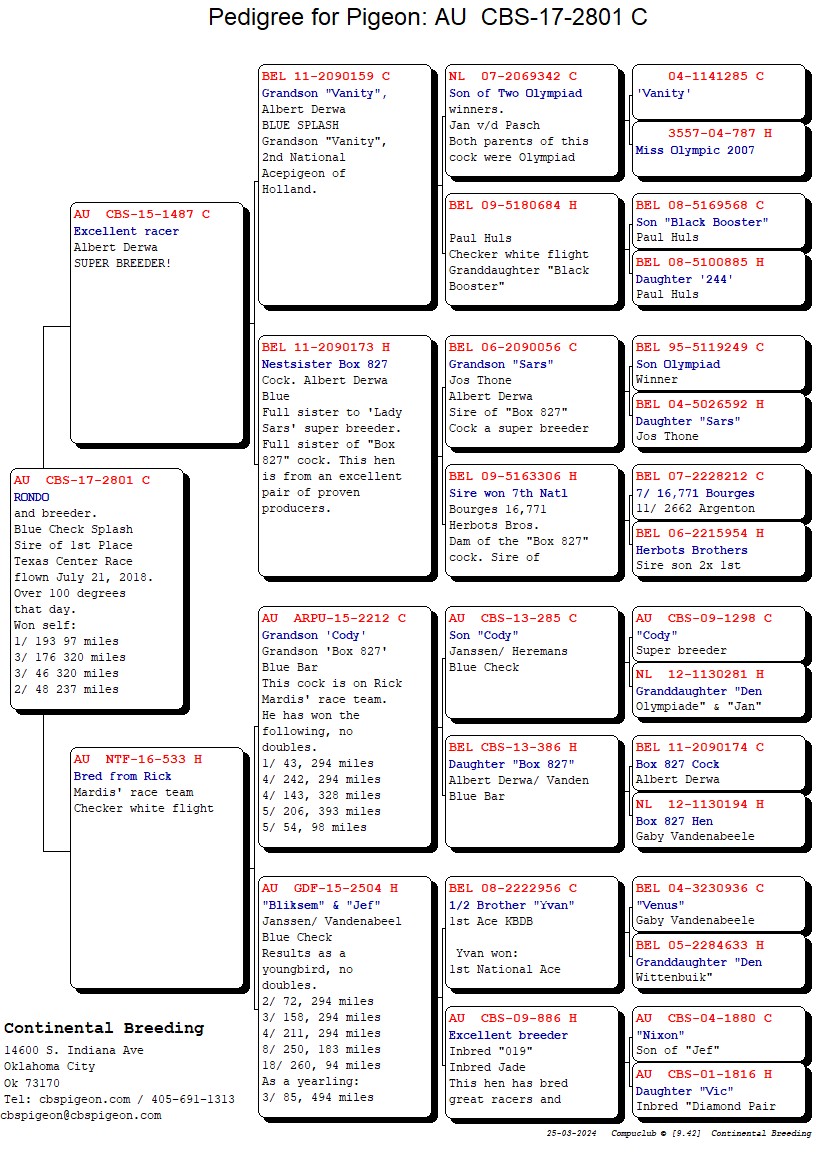Viewport: 816px width, 1172px height.
Task: Select the Son "Cody" entry
Action: click(484, 635)
